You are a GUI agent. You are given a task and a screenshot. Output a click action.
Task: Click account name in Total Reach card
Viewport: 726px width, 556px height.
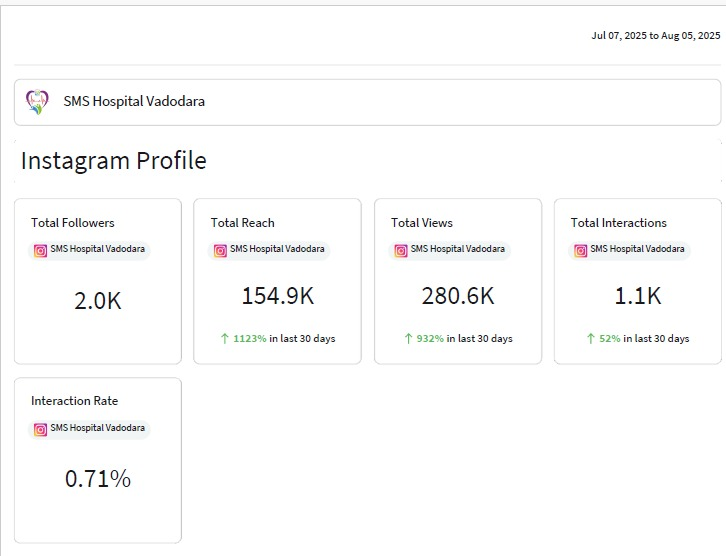click(x=277, y=249)
